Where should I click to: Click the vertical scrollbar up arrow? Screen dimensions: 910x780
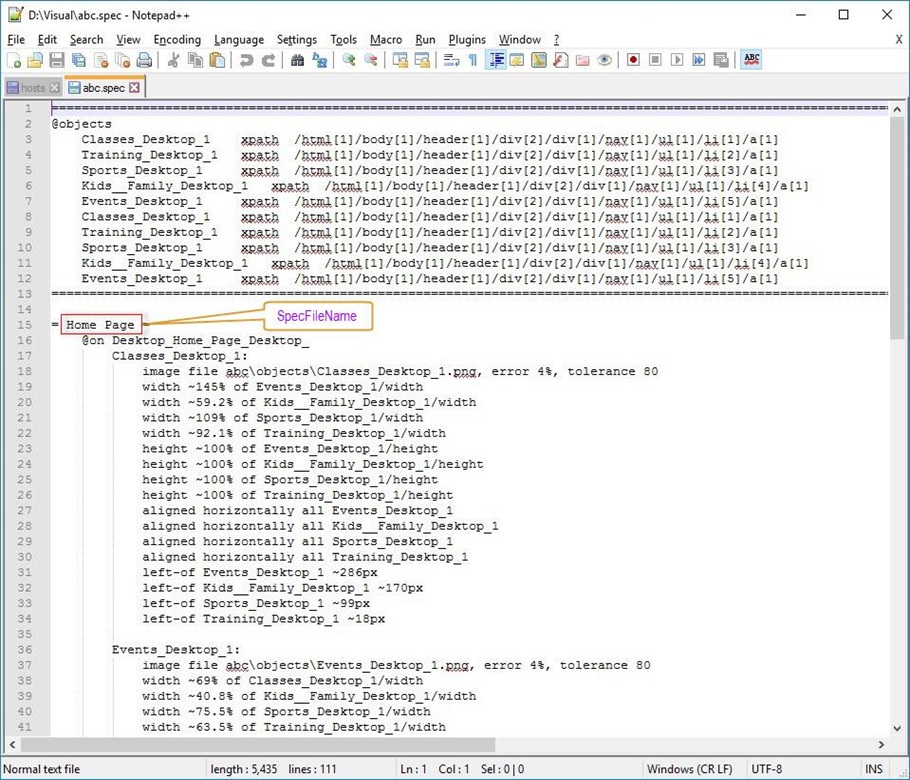[897, 109]
